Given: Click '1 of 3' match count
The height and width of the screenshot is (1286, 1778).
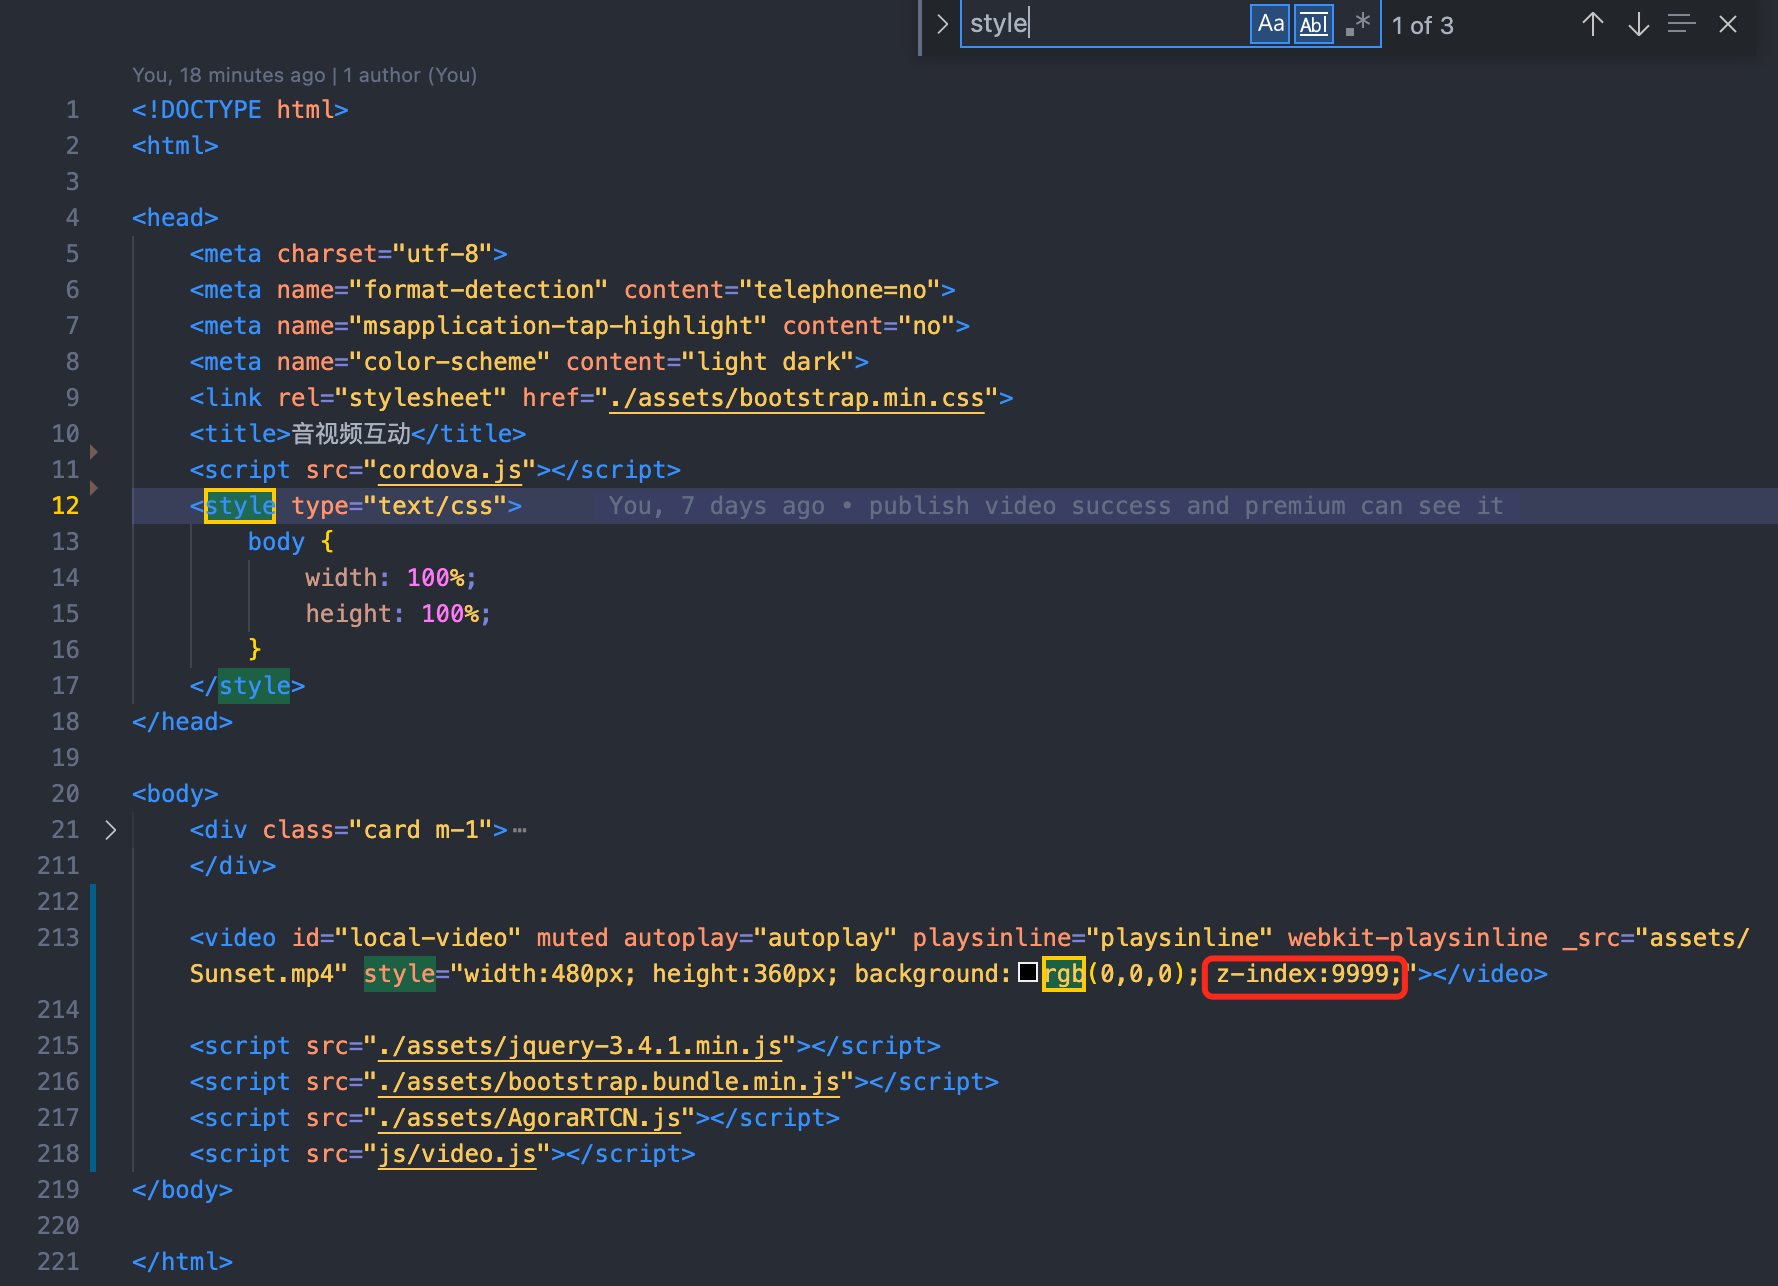Looking at the screenshot, I should coord(1422,25).
